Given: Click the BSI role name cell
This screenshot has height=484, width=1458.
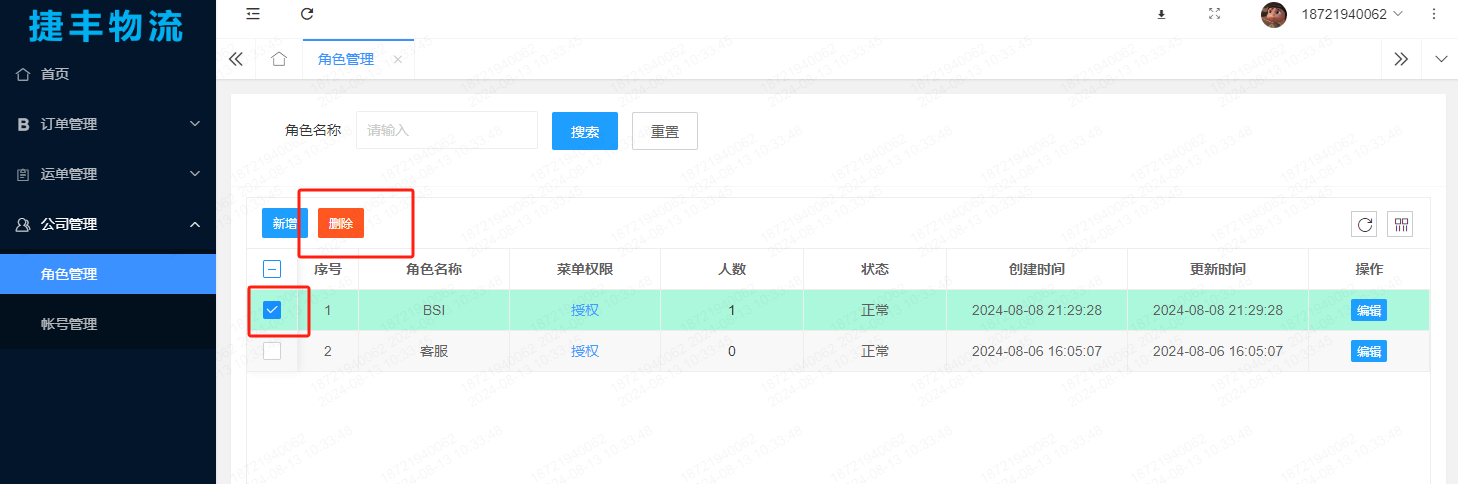Looking at the screenshot, I should [x=434, y=310].
